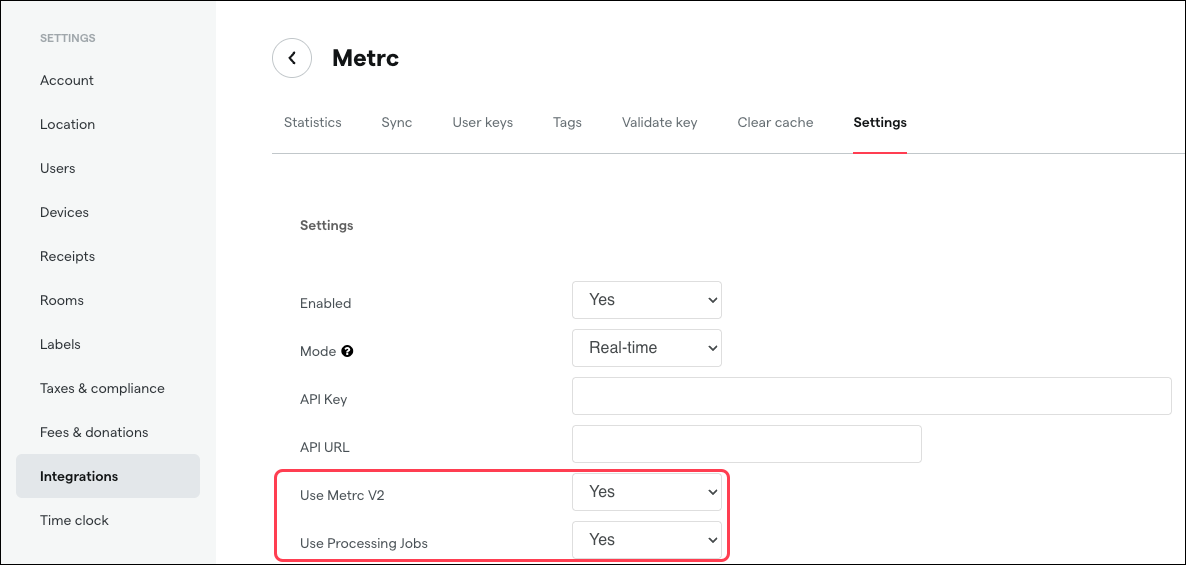
Task: Click the Settings section heading
Action: pos(327,225)
